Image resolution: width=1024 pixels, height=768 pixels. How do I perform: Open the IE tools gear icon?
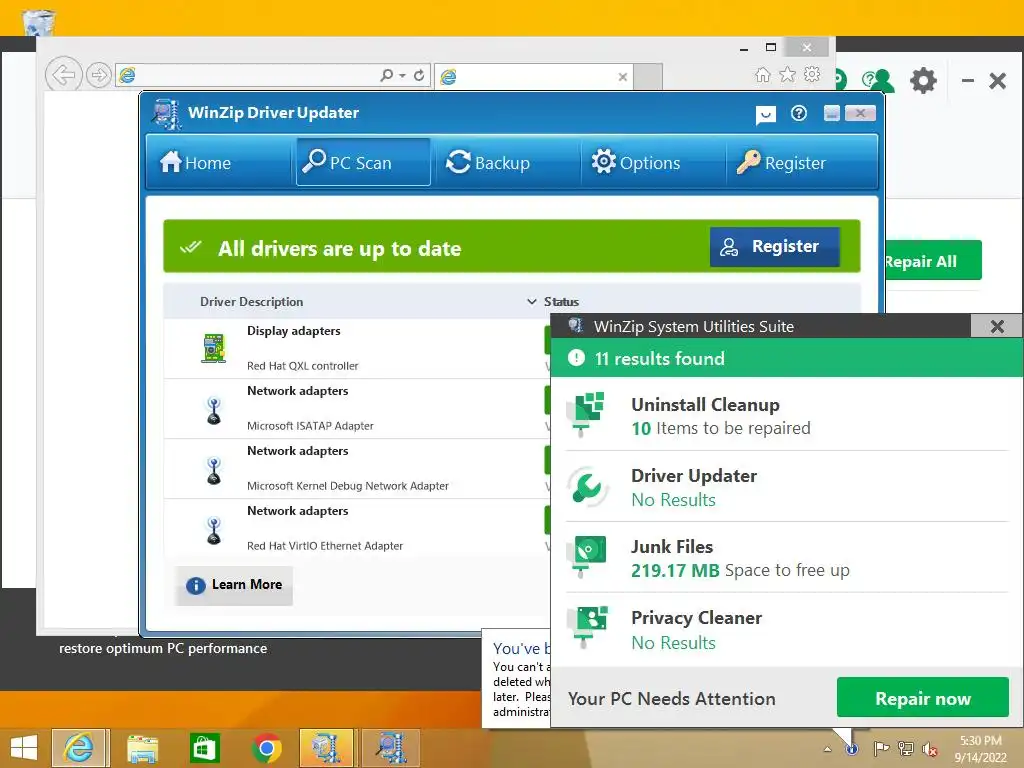(812, 74)
